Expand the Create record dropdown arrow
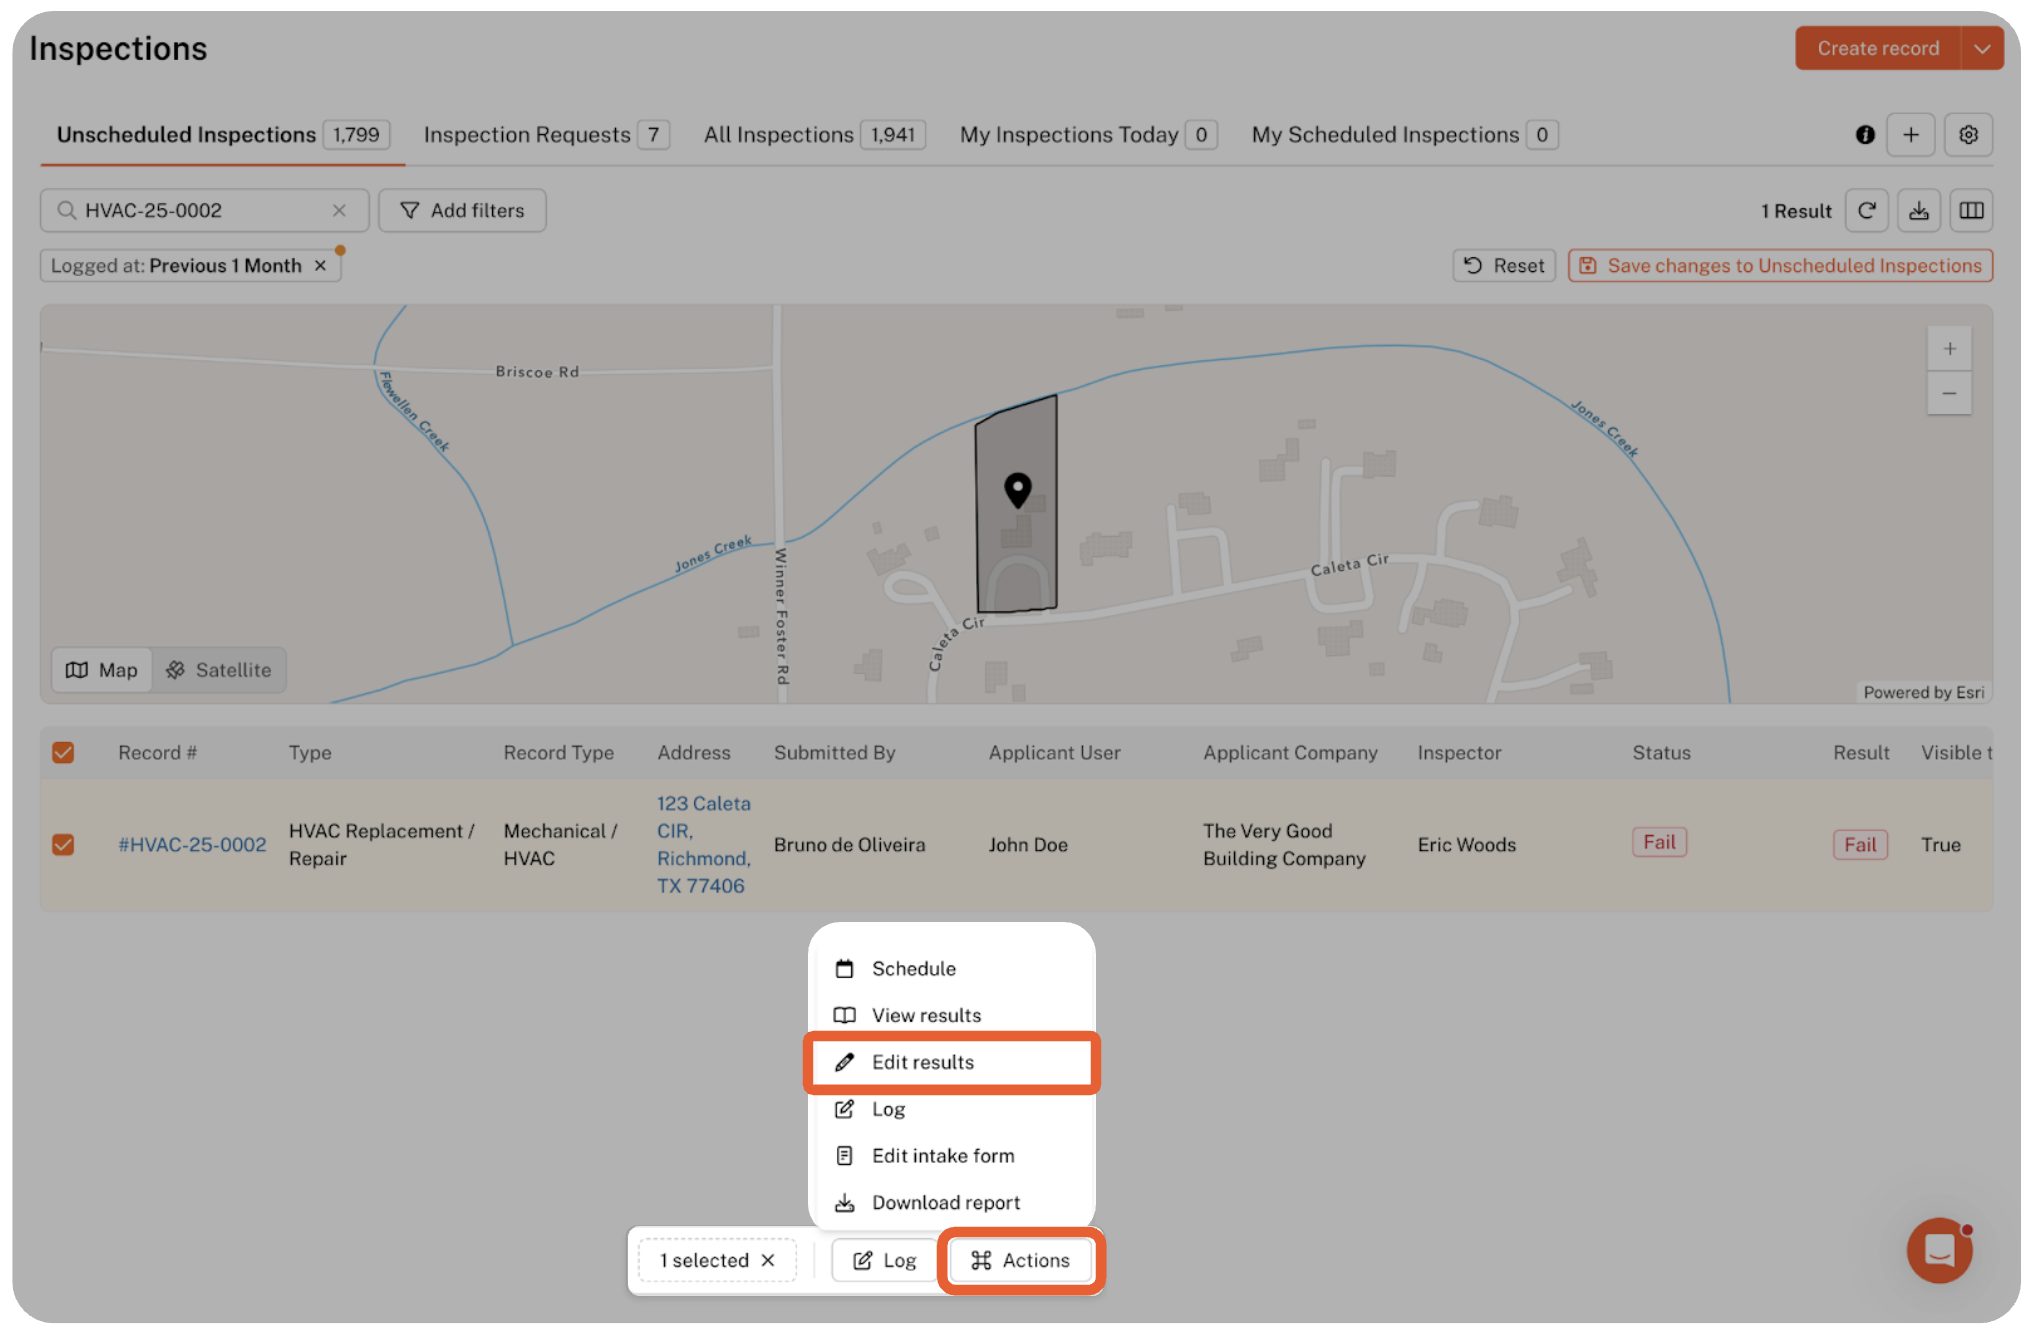The width and height of the screenshot is (2036, 1342). (1981, 48)
